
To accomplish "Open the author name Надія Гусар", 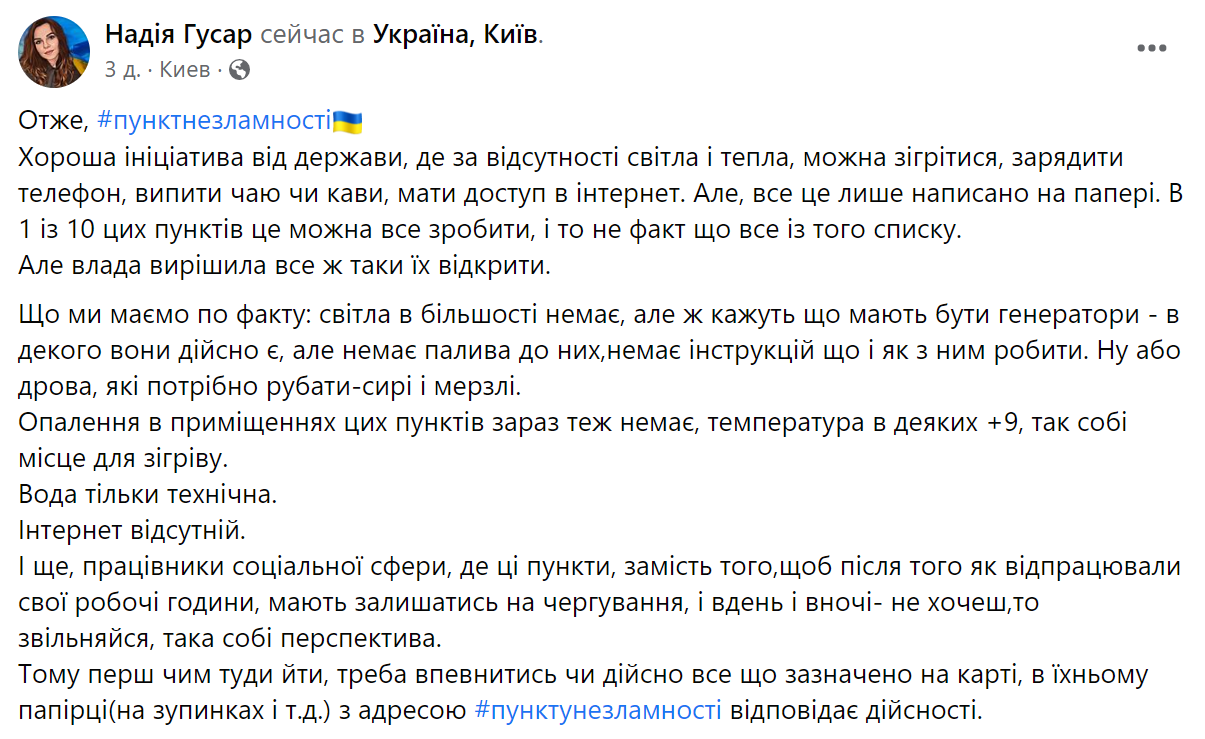I will click(178, 35).
